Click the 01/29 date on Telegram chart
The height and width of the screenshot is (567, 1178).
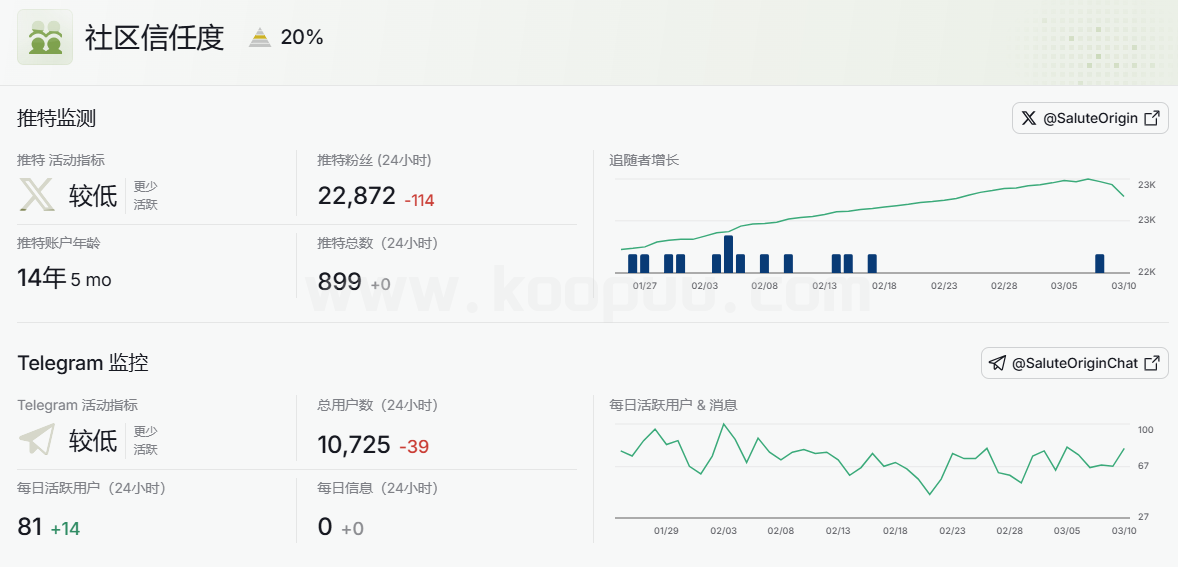point(666,531)
